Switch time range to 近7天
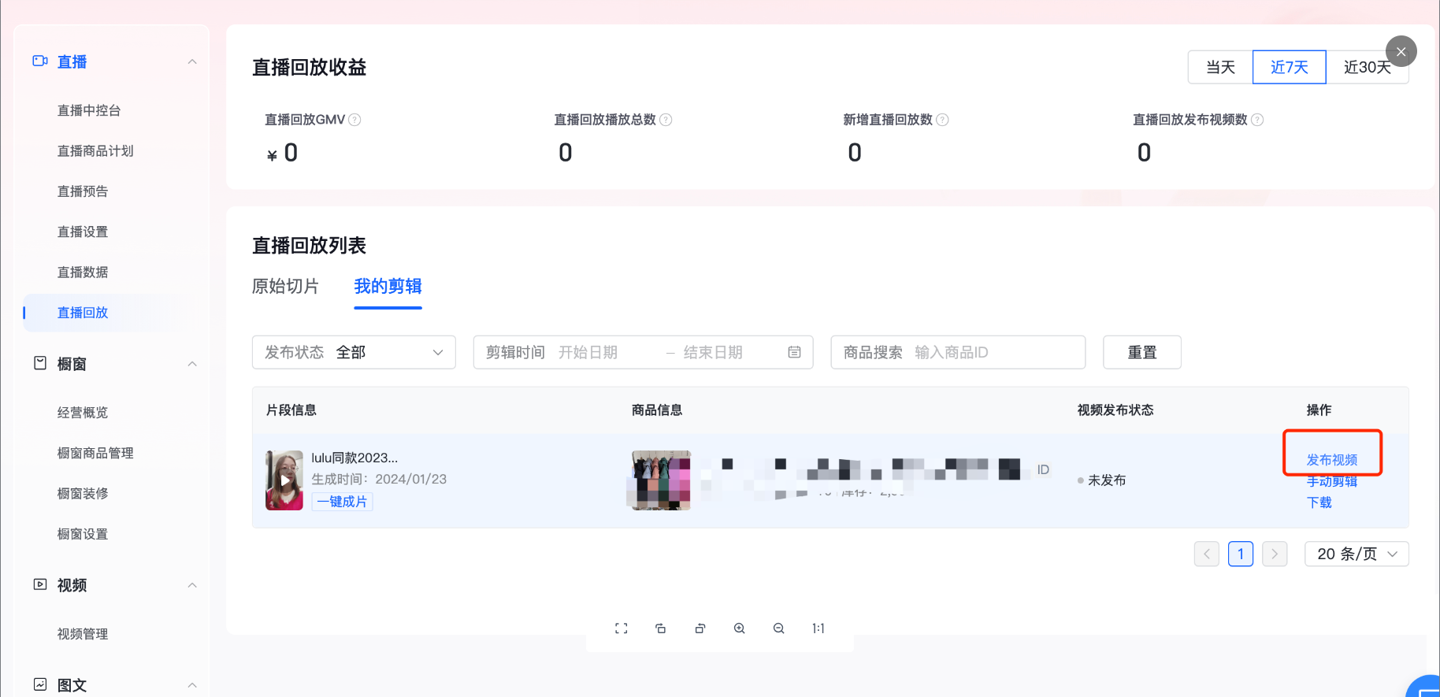The width and height of the screenshot is (1440, 697). 1289,66
